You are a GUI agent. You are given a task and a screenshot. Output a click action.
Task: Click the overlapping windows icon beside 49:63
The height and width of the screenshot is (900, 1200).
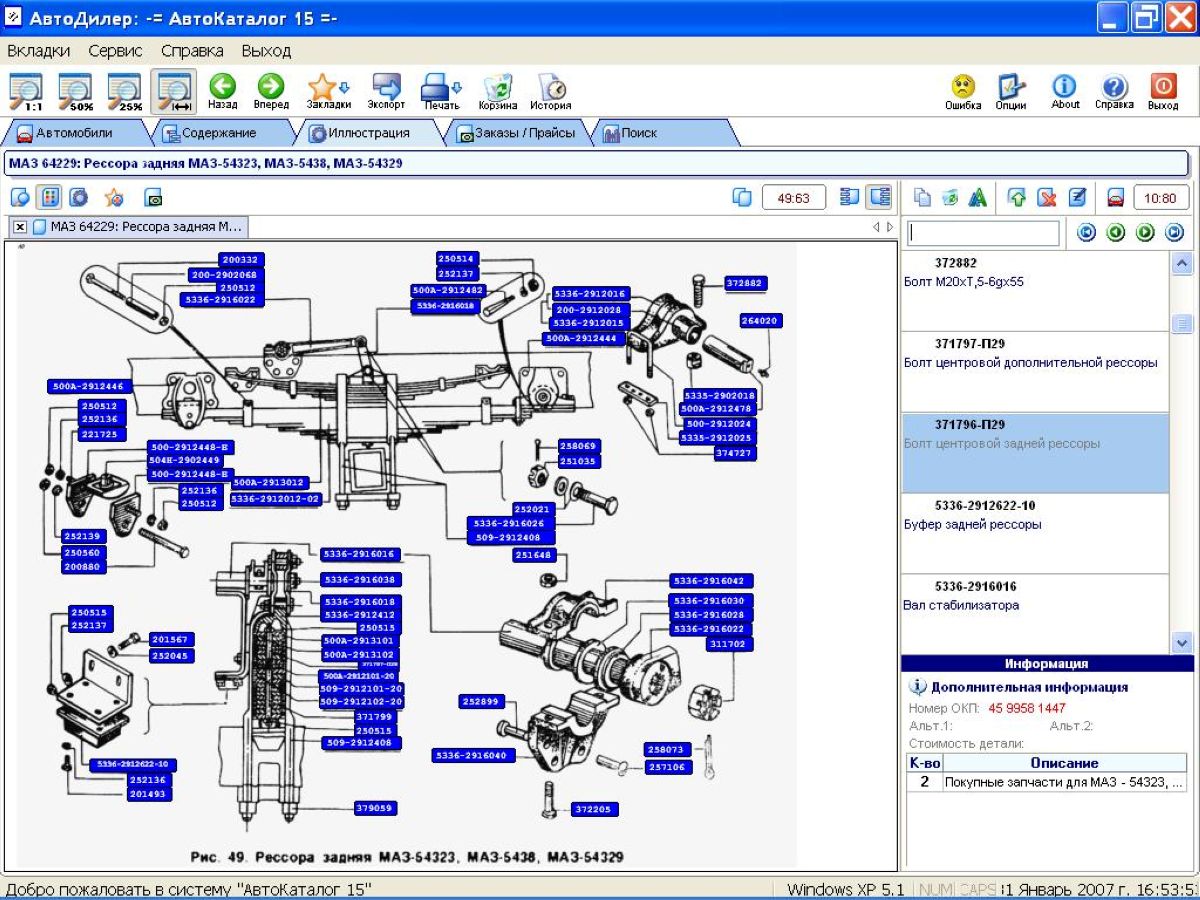coord(742,197)
